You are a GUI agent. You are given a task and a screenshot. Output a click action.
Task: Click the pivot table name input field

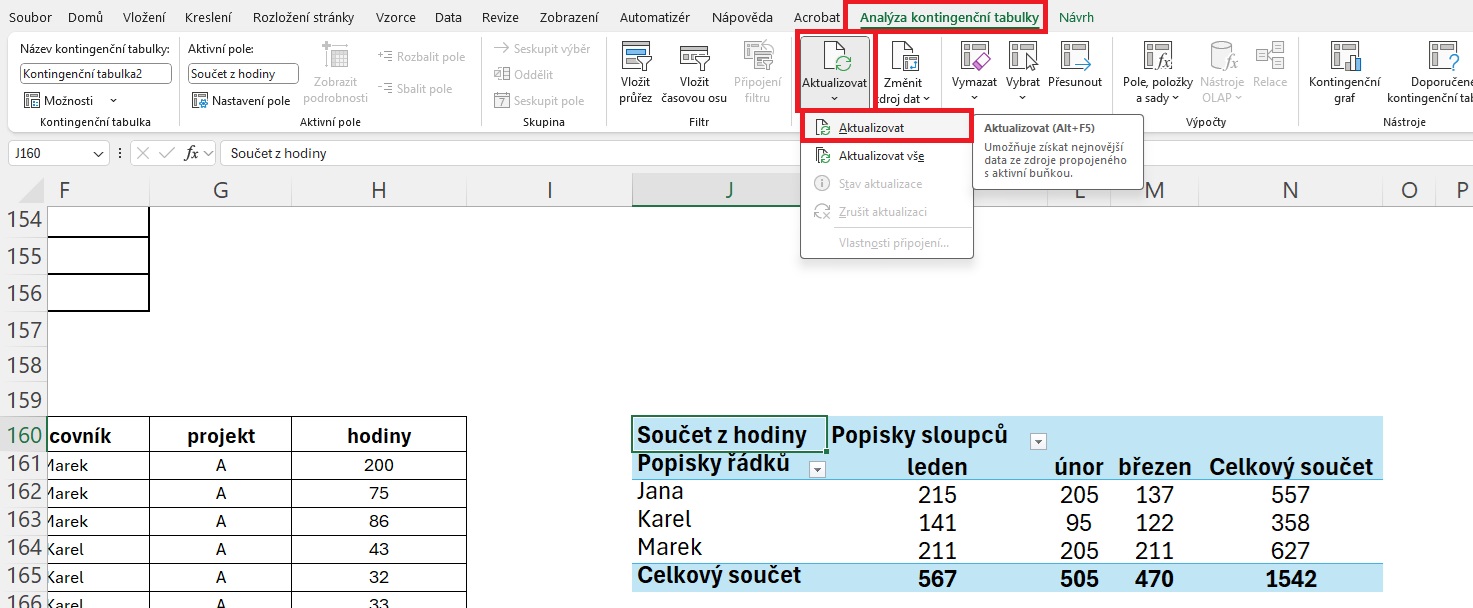coord(95,74)
